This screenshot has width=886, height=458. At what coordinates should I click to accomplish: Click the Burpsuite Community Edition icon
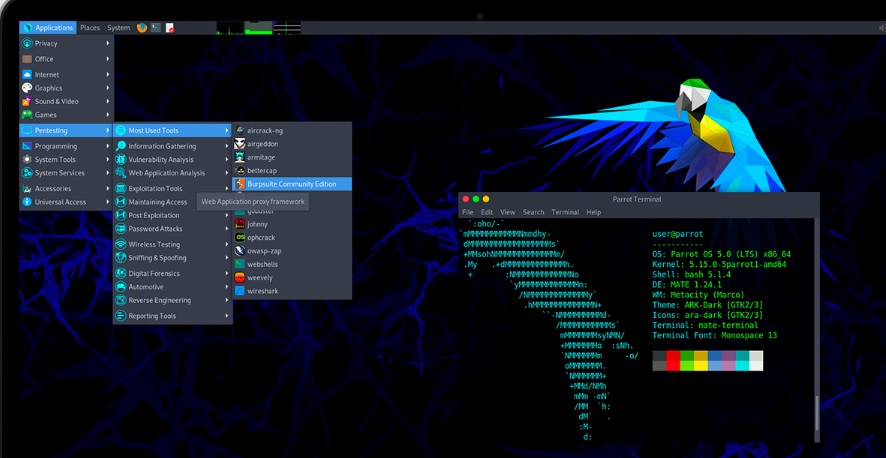[x=240, y=184]
